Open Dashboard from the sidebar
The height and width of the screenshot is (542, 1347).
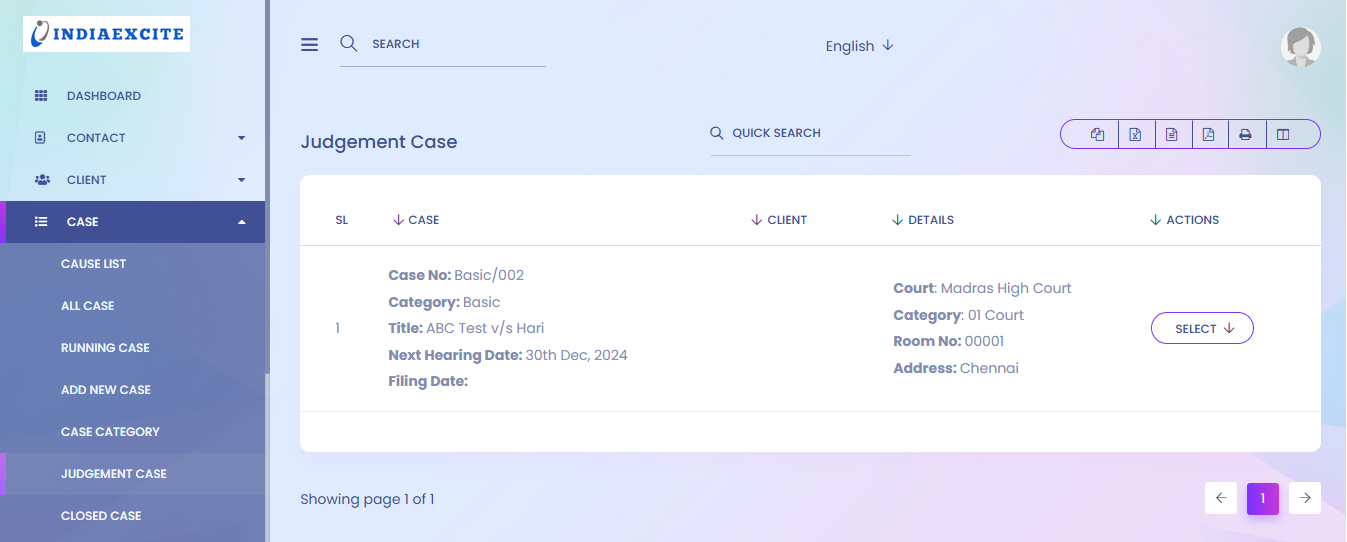[103, 96]
